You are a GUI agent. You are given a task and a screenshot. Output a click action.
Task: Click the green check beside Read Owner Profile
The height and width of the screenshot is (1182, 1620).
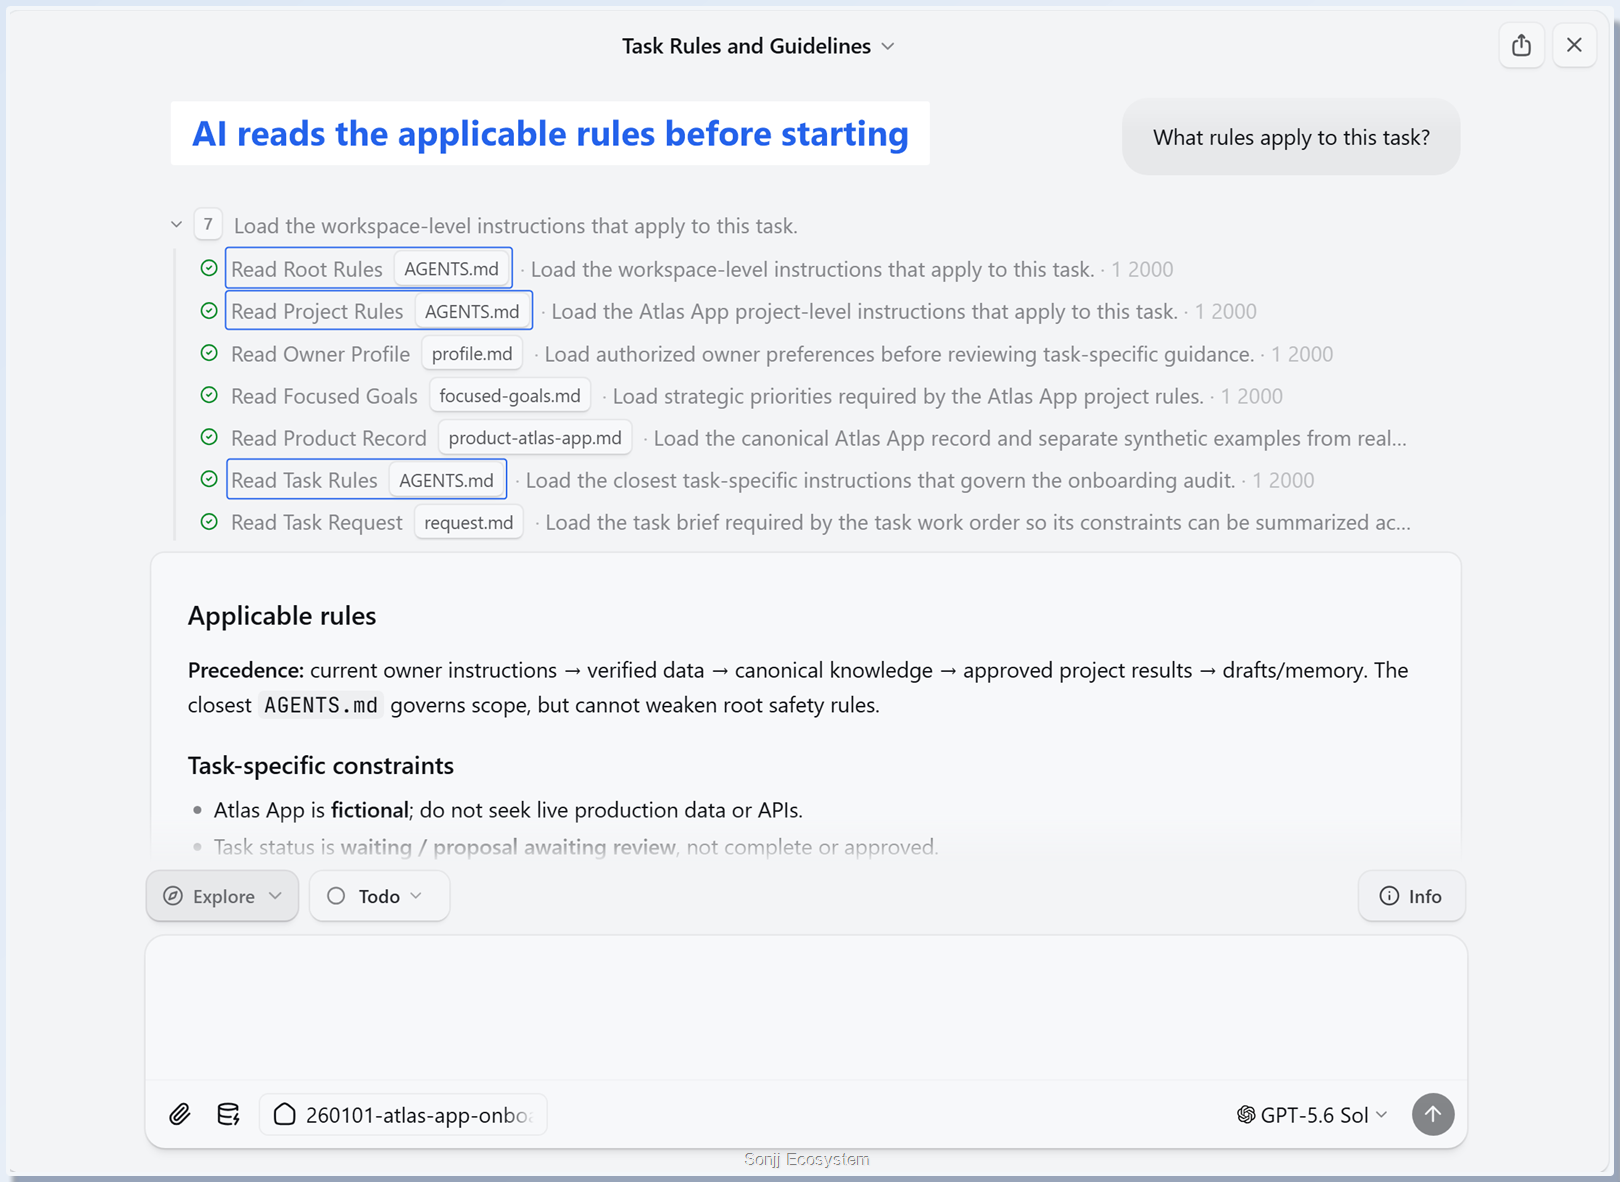click(x=209, y=353)
